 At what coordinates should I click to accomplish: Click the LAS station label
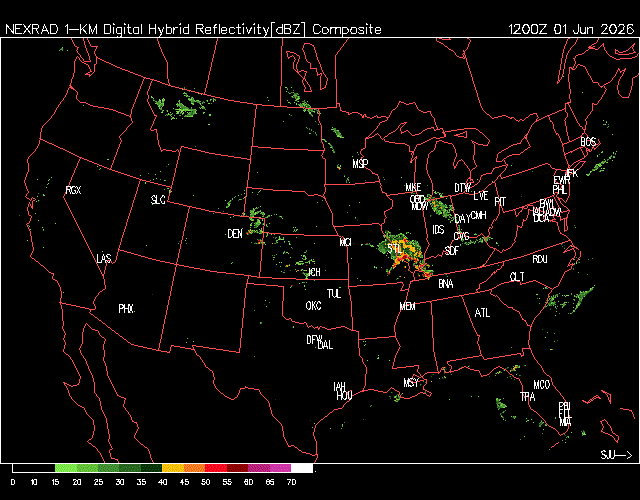pos(104,258)
